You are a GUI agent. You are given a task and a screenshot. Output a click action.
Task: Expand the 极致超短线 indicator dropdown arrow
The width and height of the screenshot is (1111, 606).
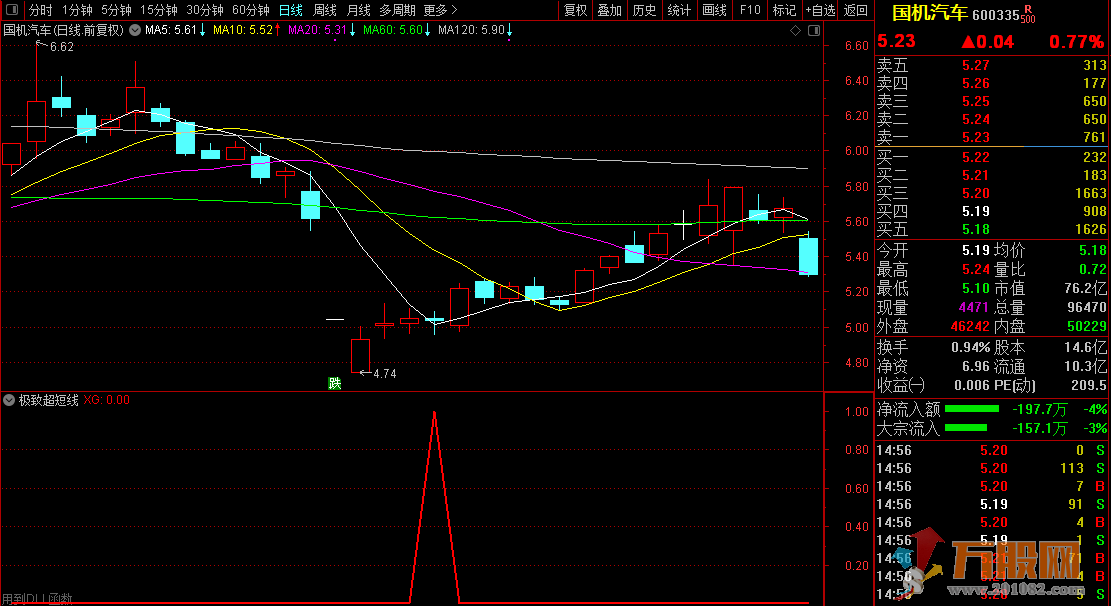click(x=9, y=400)
